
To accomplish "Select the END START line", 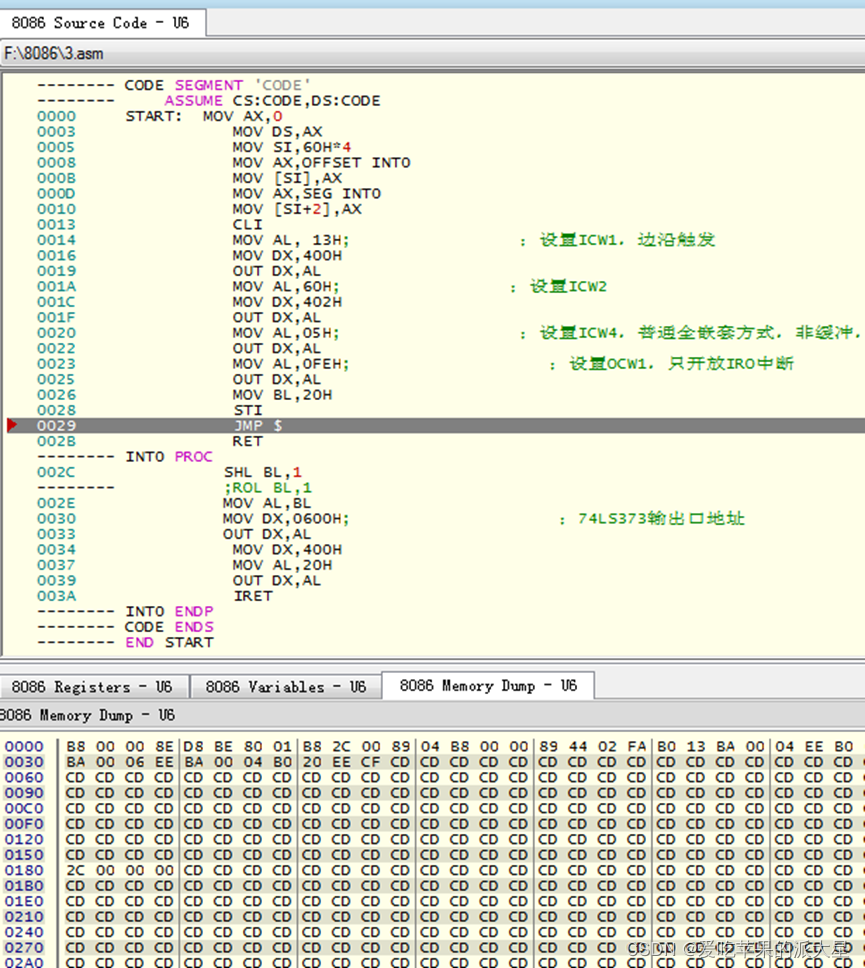I will (169, 641).
